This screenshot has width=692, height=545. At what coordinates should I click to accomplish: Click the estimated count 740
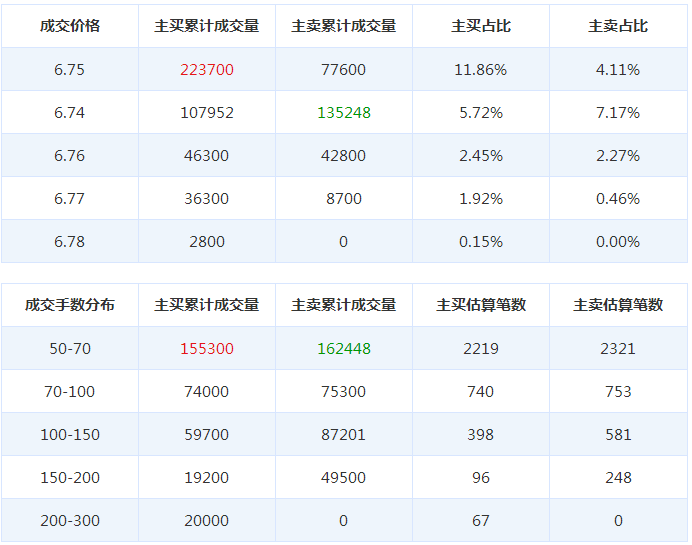coord(481,391)
